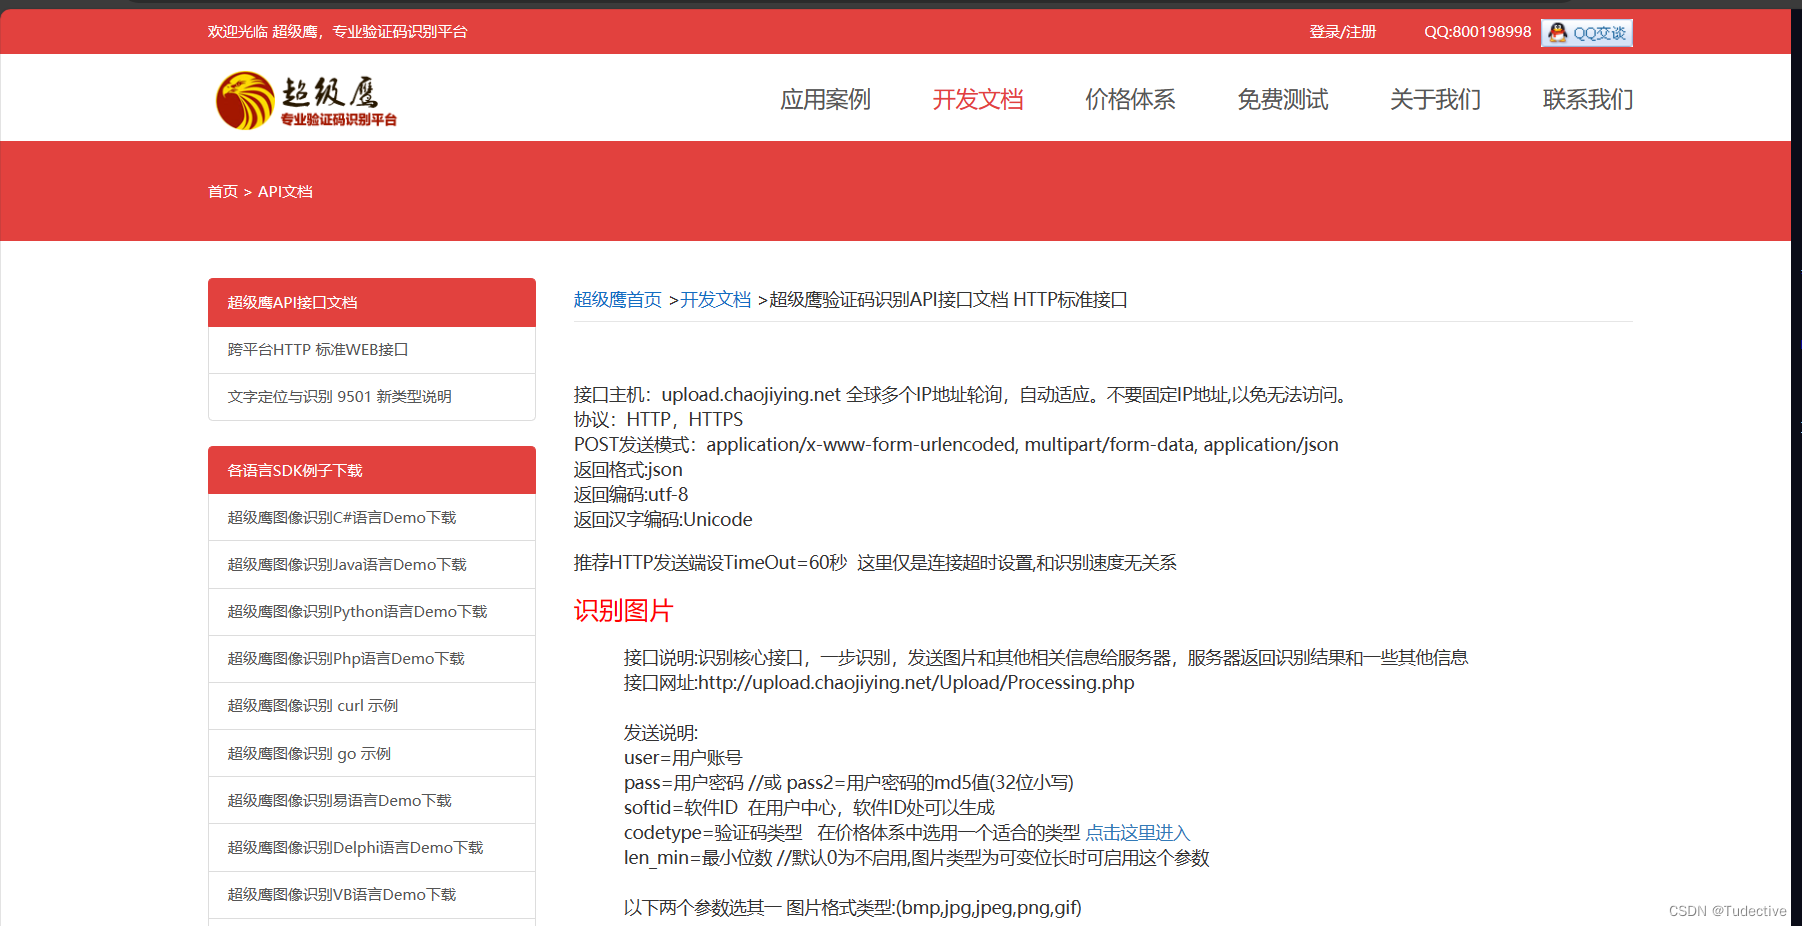The image size is (1802, 926).
Task: Click the 超级鹰 eagle logo
Action: click(307, 100)
